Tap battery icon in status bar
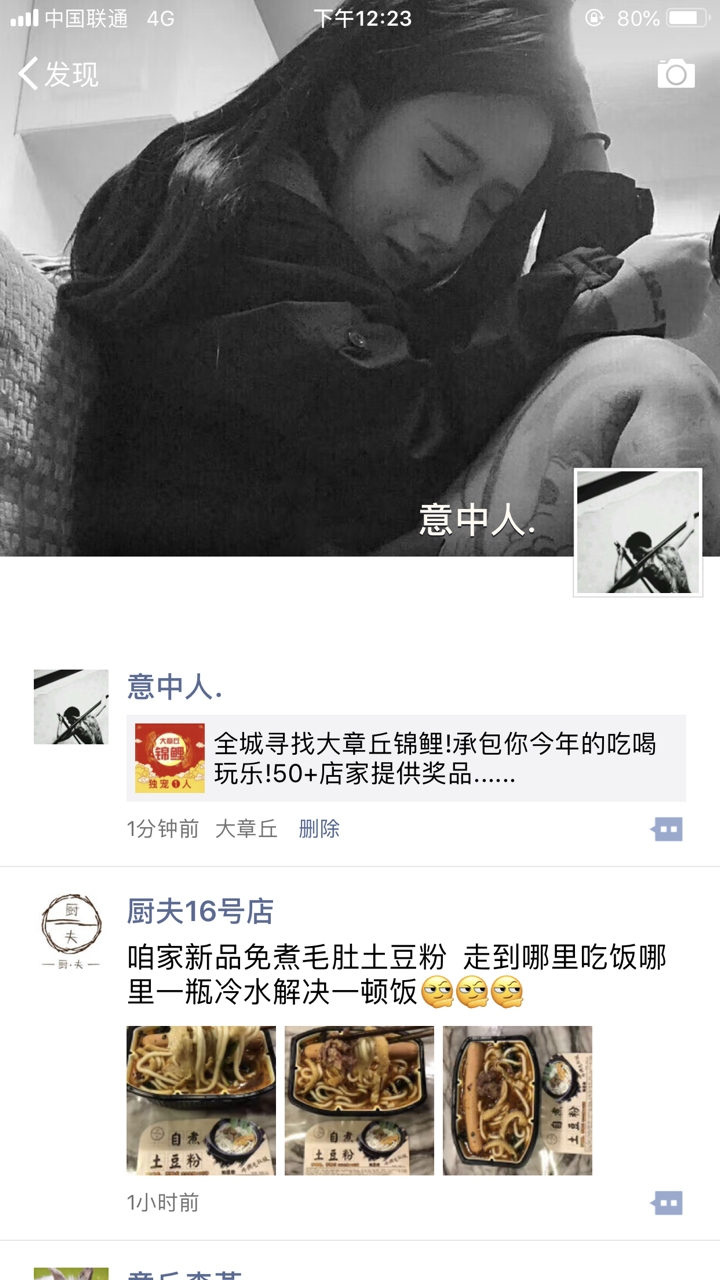Image resolution: width=720 pixels, height=1280 pixels. (x=688, y=18)
